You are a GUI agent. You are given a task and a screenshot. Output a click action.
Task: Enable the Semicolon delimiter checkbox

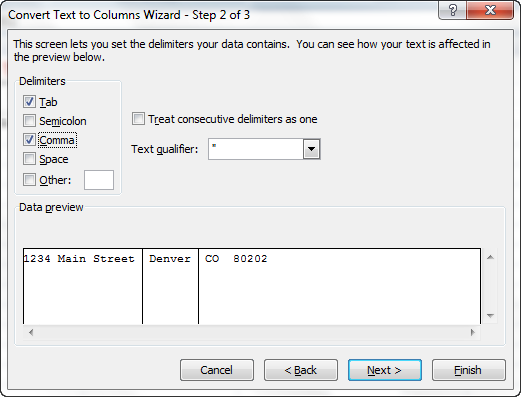point(29,121)
